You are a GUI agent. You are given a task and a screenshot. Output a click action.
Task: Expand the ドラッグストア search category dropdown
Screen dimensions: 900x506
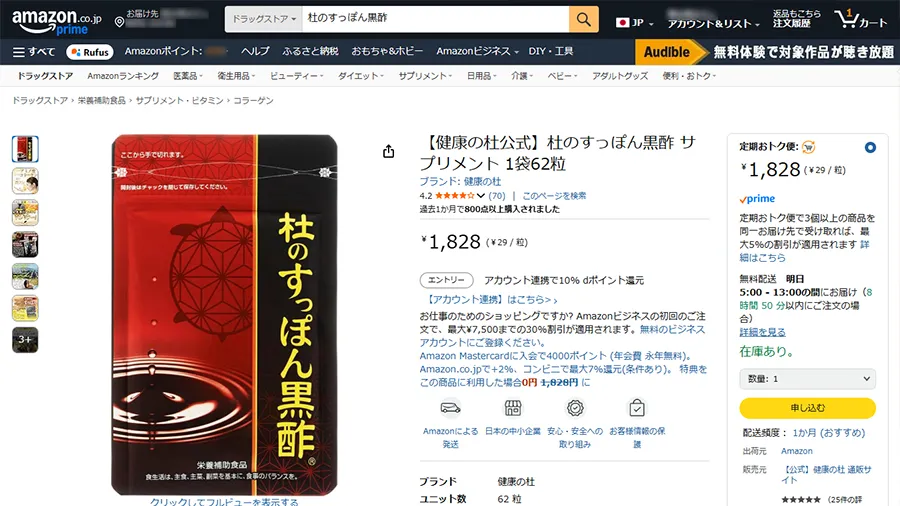pos(264,19)
